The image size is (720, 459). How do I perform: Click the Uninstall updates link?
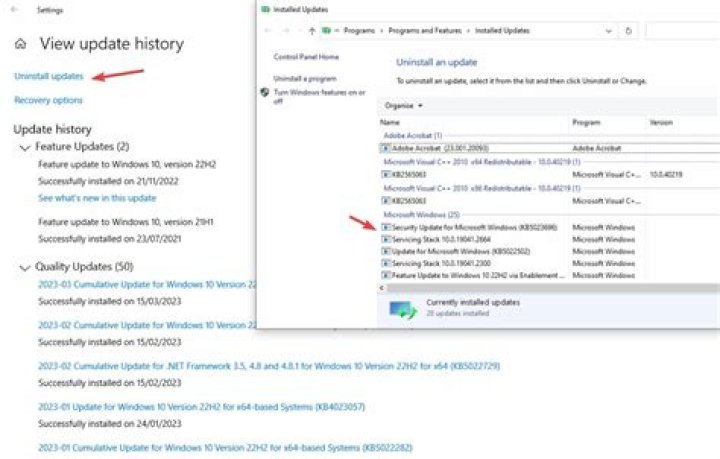[x=48, y=76]
